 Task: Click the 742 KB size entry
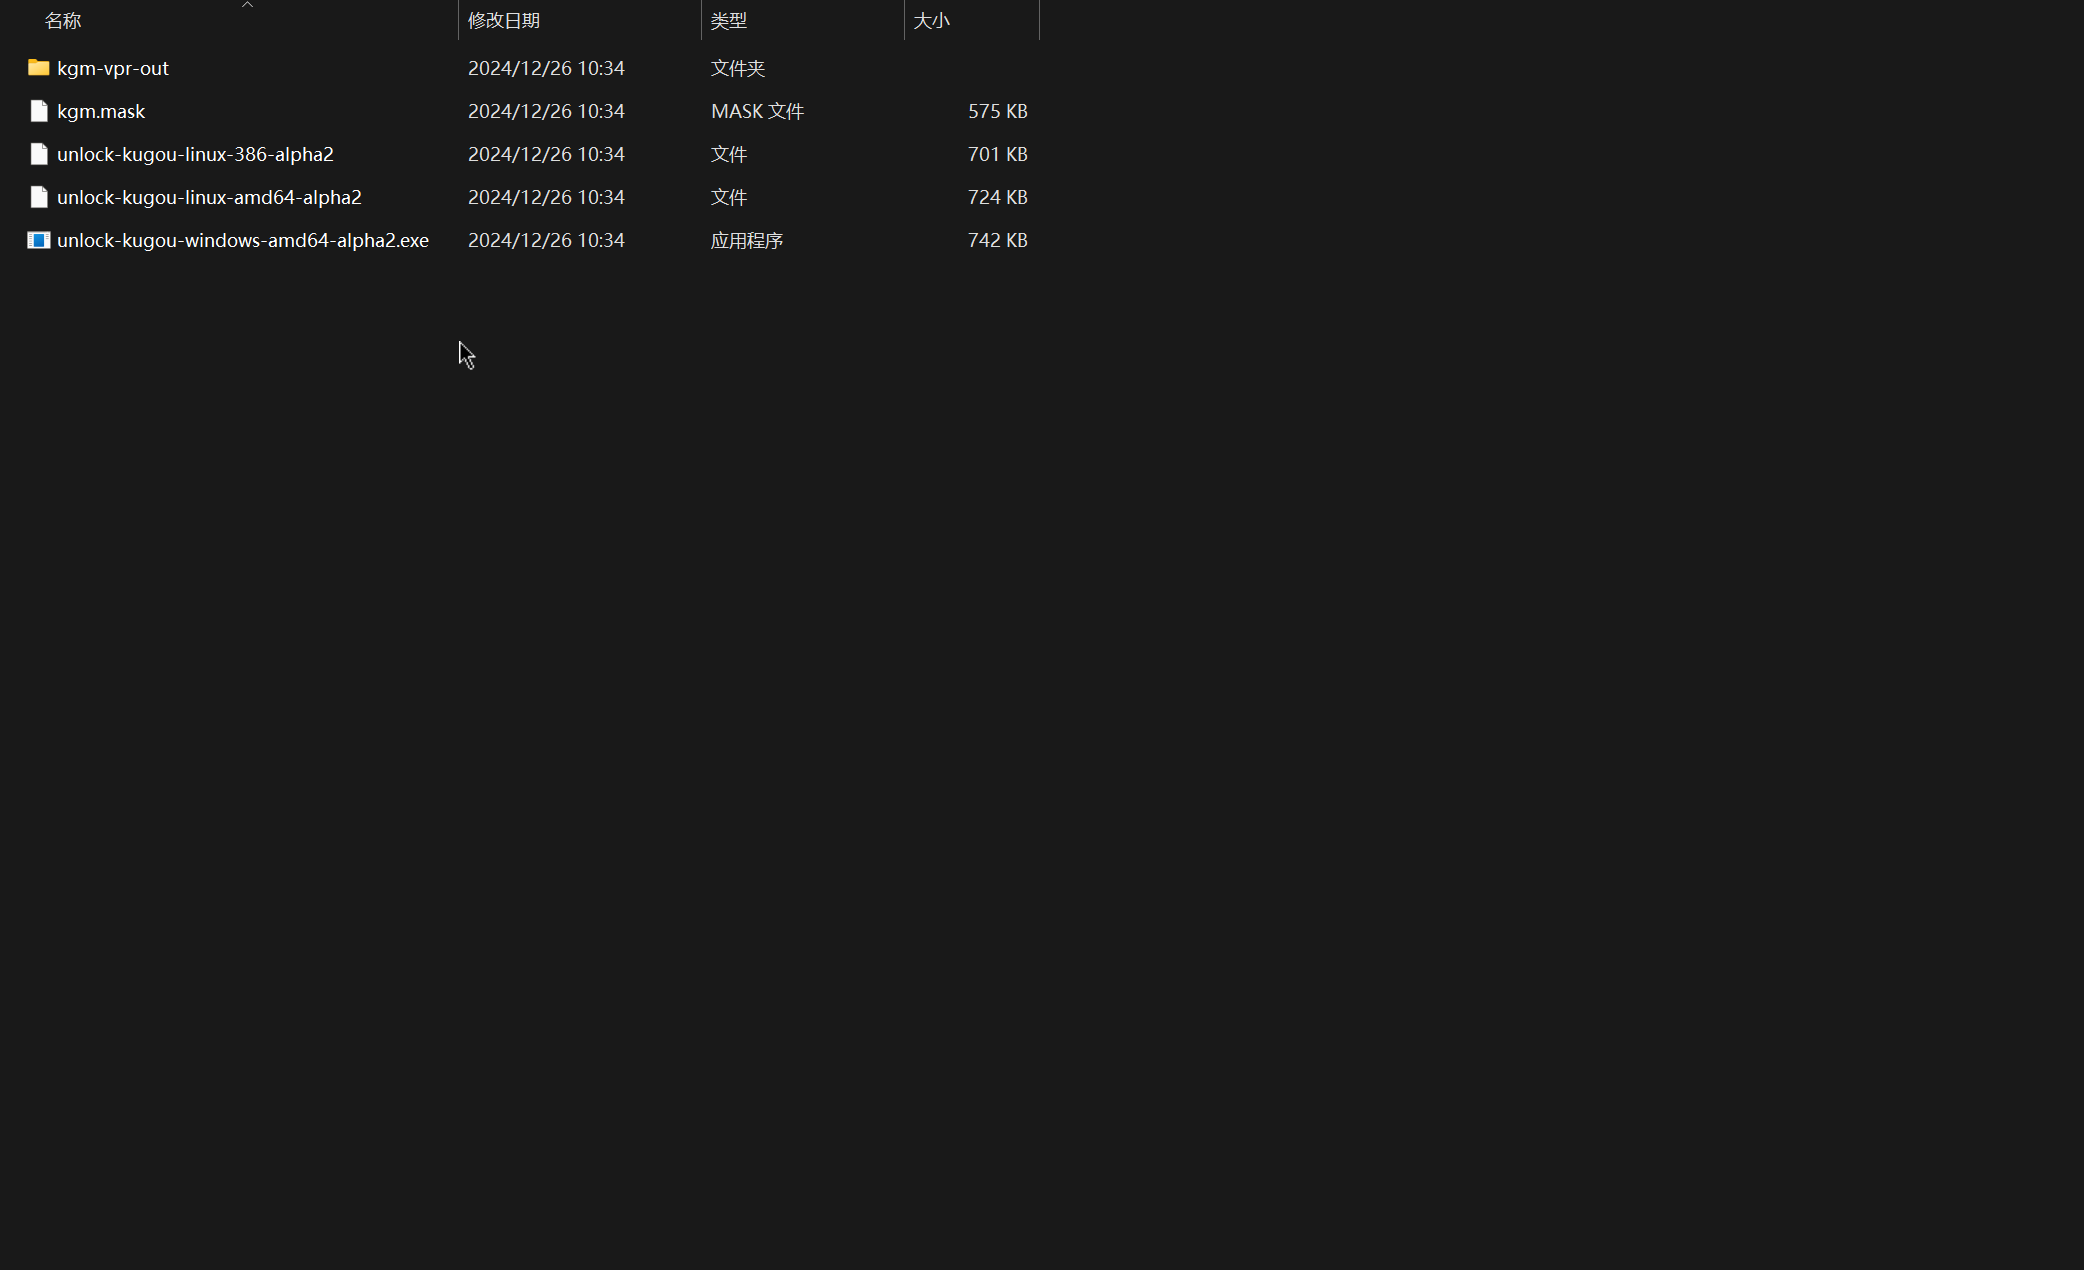[x=997, y=240]
